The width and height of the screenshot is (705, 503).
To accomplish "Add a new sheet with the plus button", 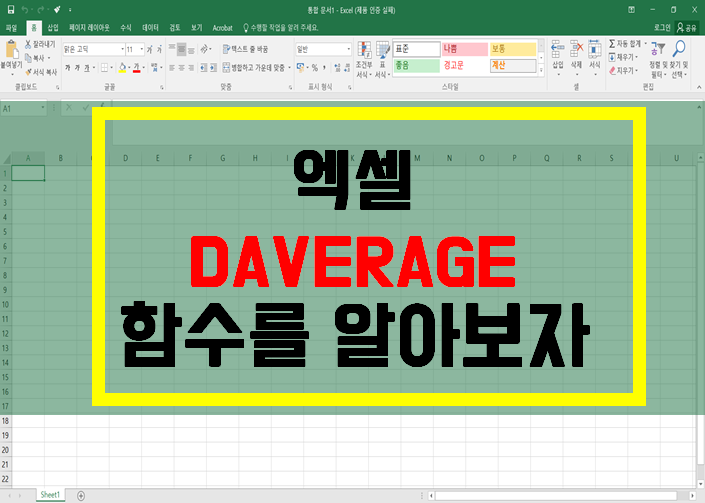I will point(81,495).
